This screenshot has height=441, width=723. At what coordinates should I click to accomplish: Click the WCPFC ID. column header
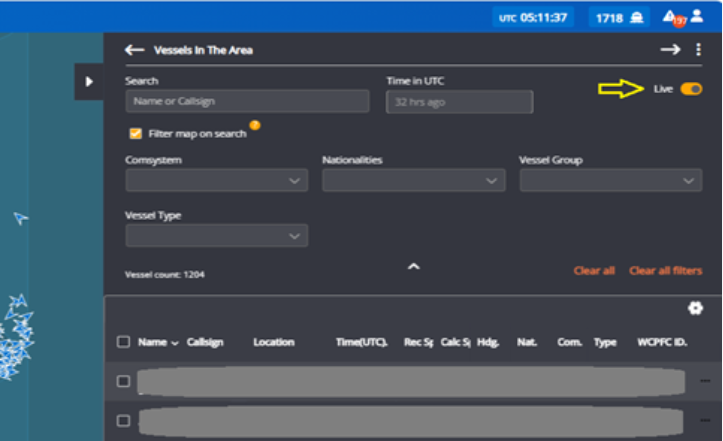coord(662,342)
